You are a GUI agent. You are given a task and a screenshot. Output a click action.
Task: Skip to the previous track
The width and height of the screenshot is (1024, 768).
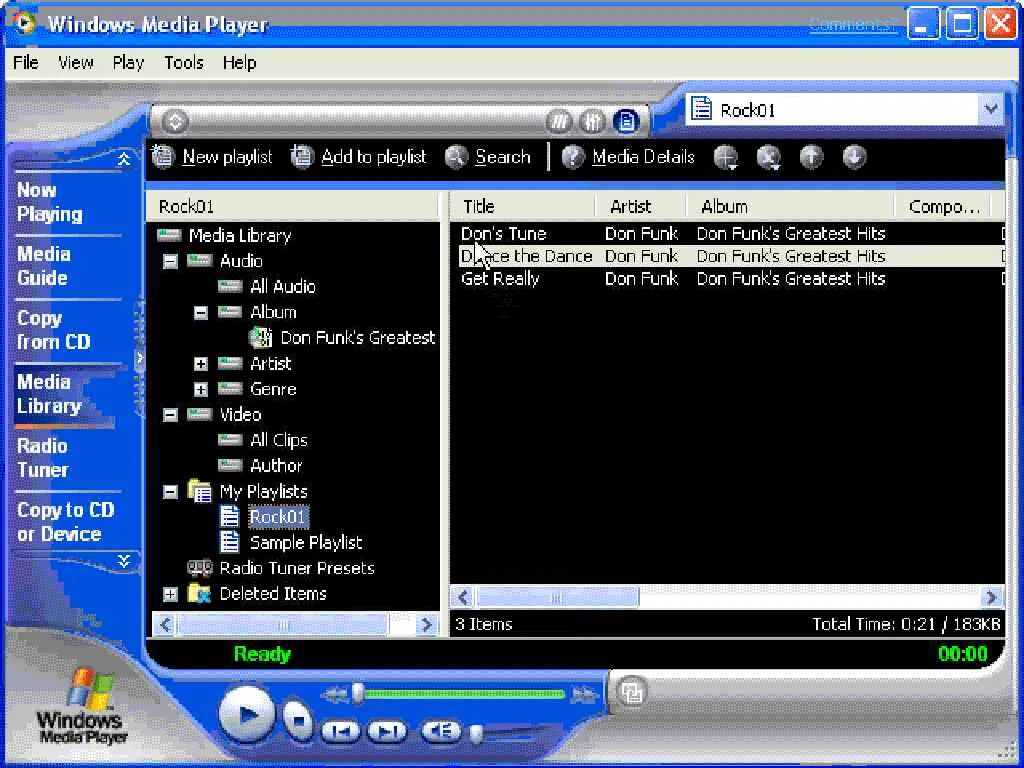[340, 731]
